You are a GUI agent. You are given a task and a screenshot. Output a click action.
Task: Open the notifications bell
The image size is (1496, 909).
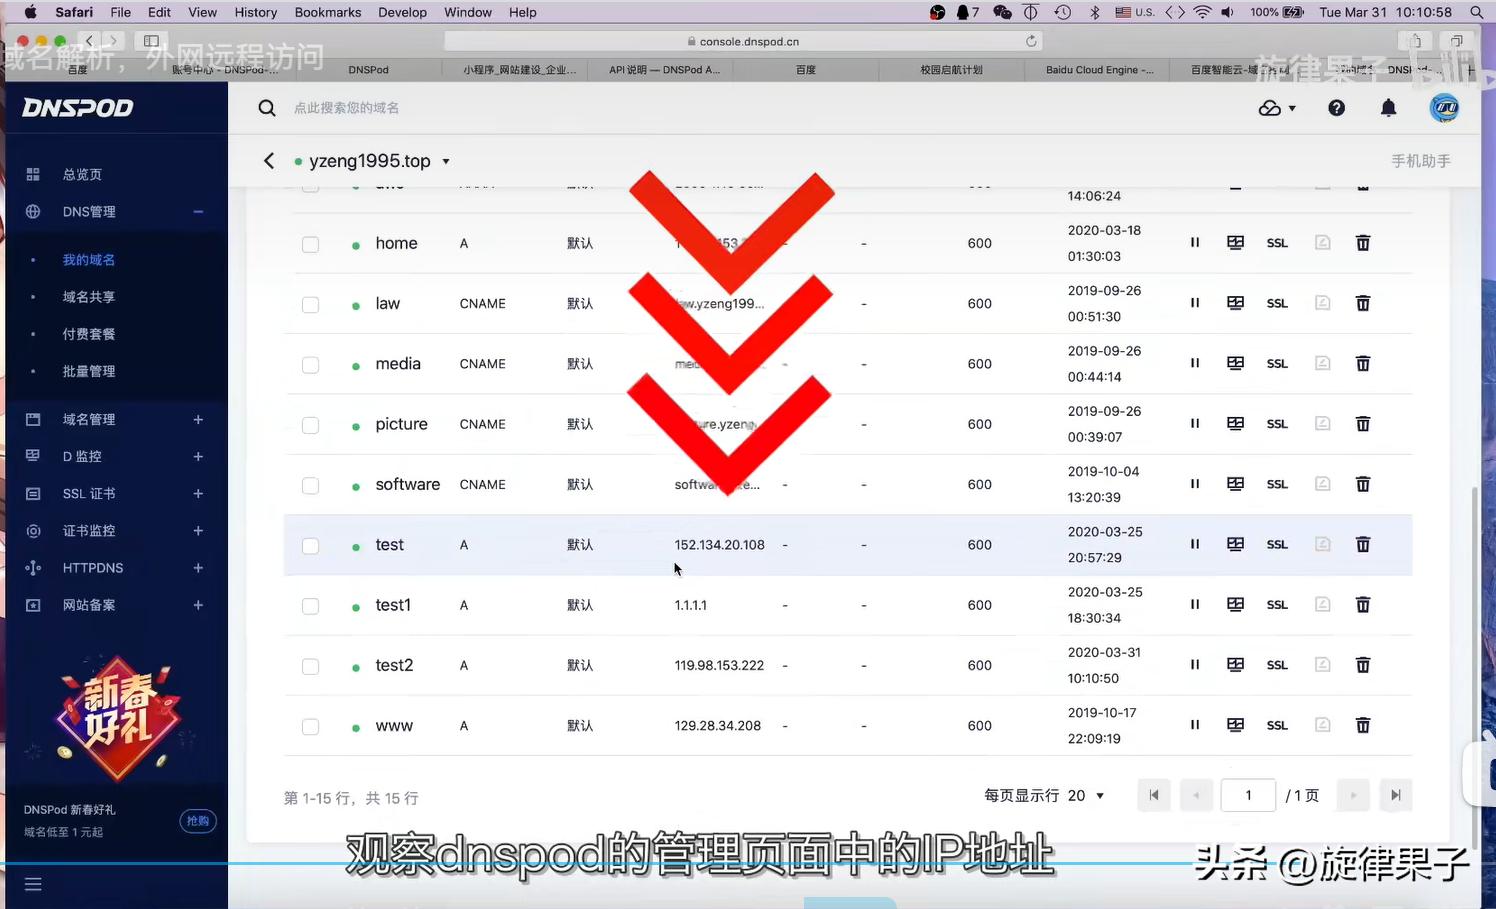[1388, 107]
